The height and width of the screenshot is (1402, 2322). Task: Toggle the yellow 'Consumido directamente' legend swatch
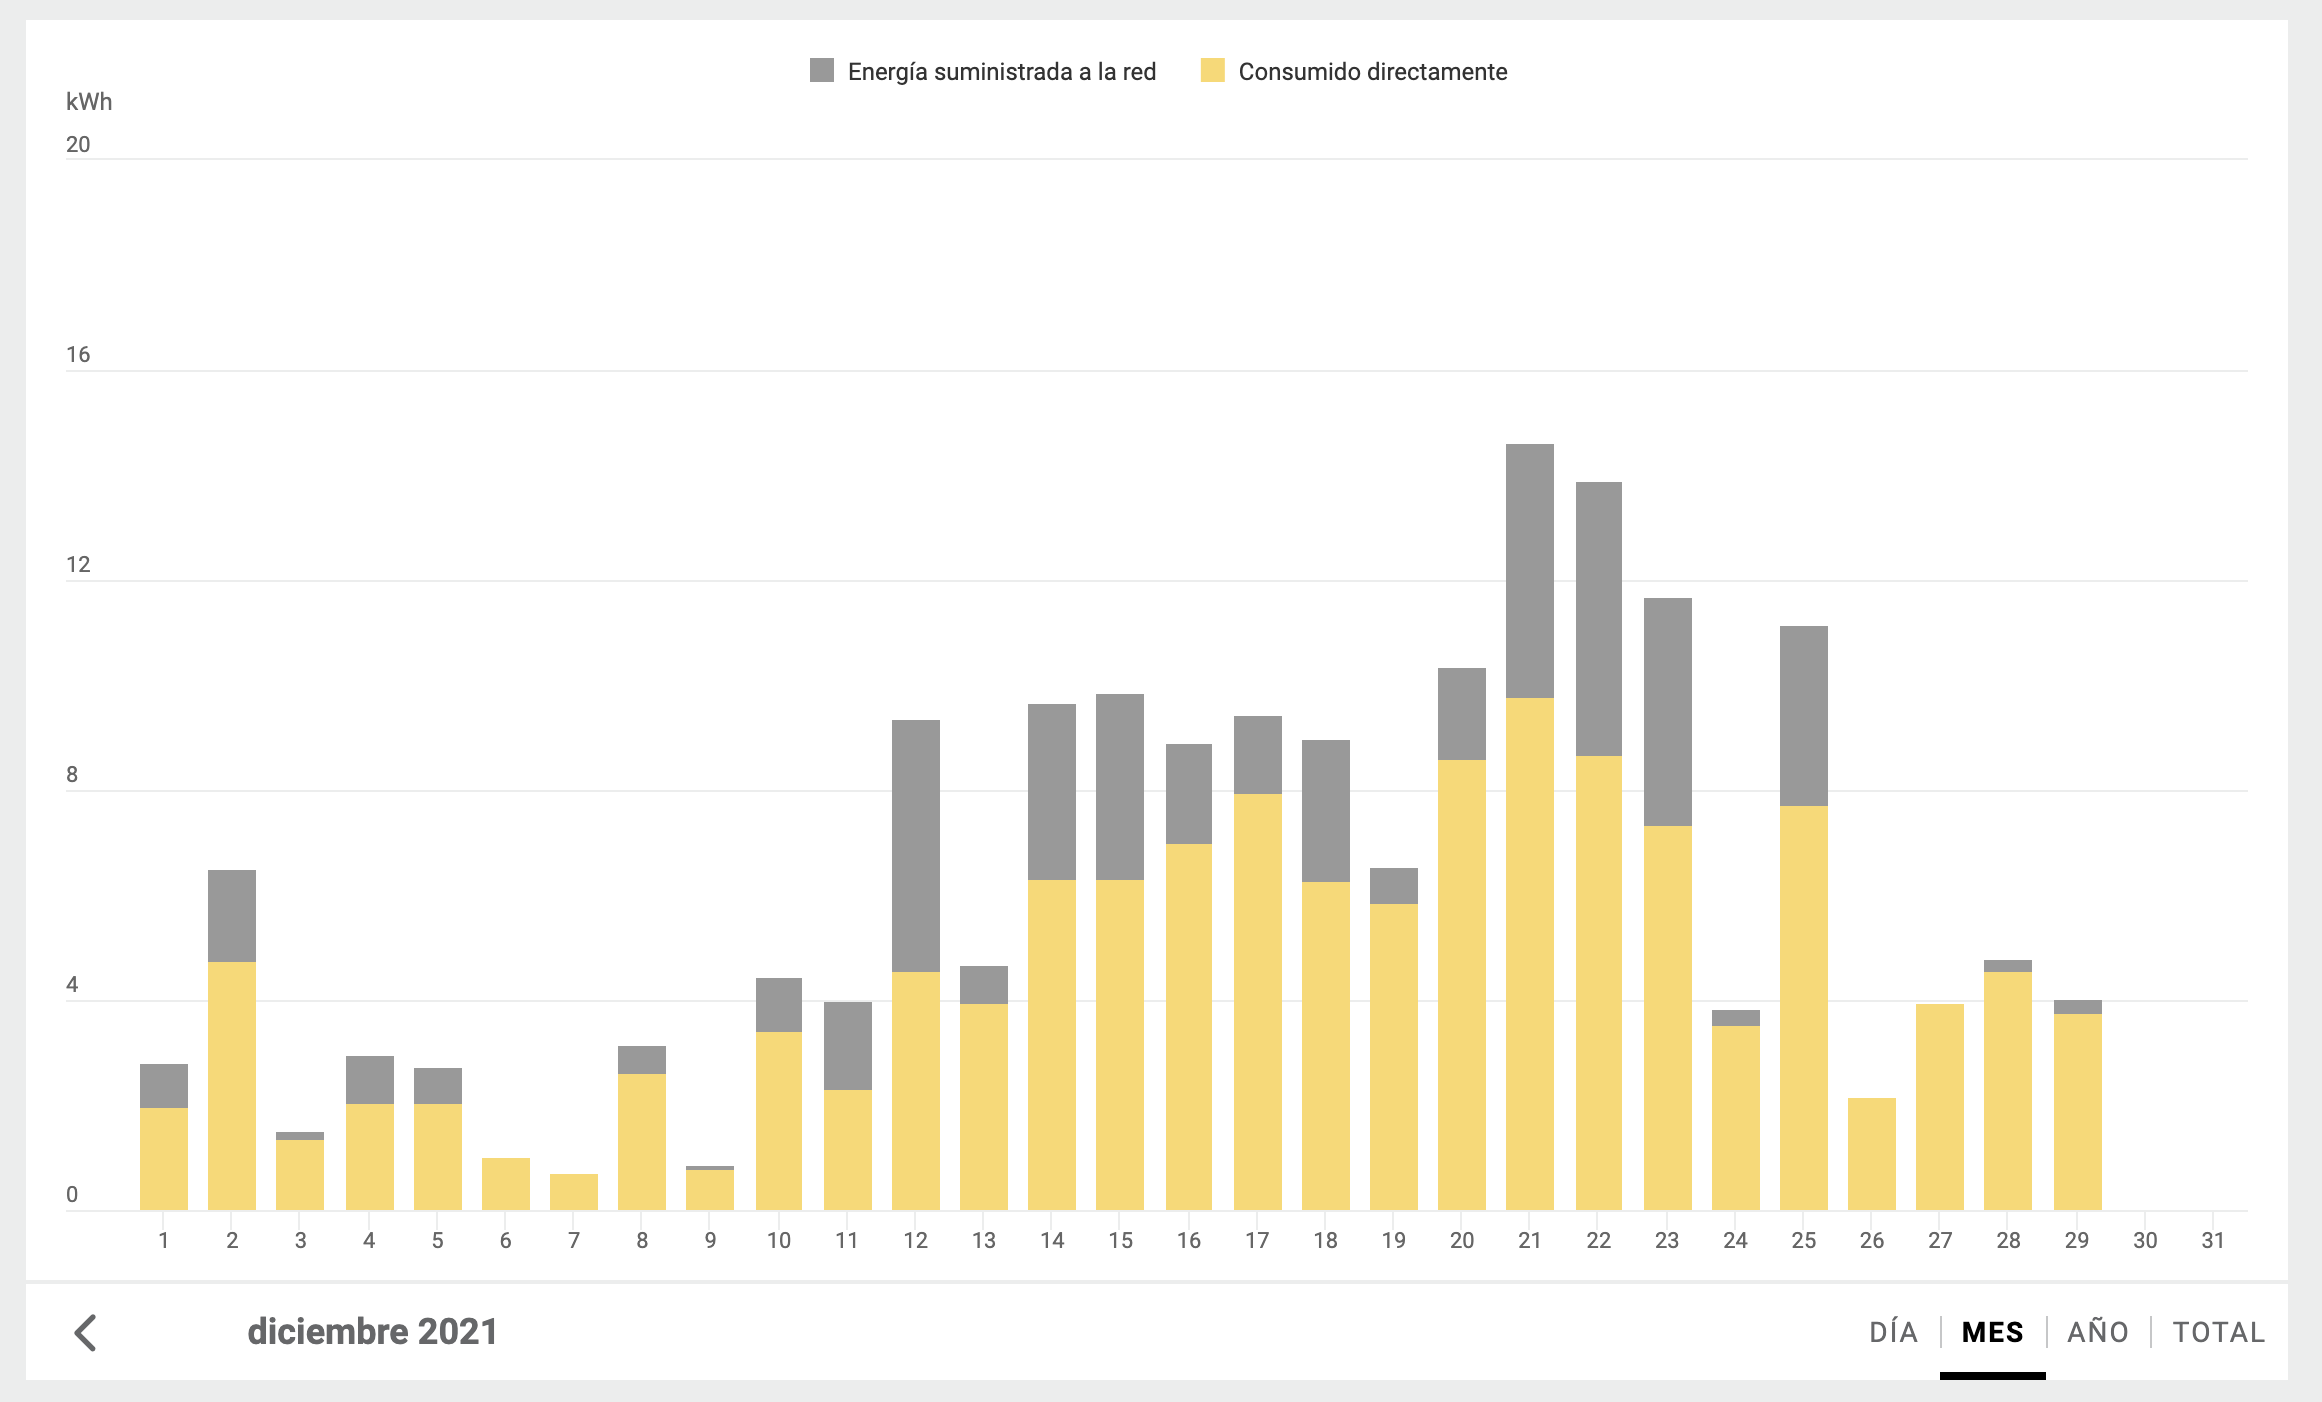click(x=1213, y=70)
